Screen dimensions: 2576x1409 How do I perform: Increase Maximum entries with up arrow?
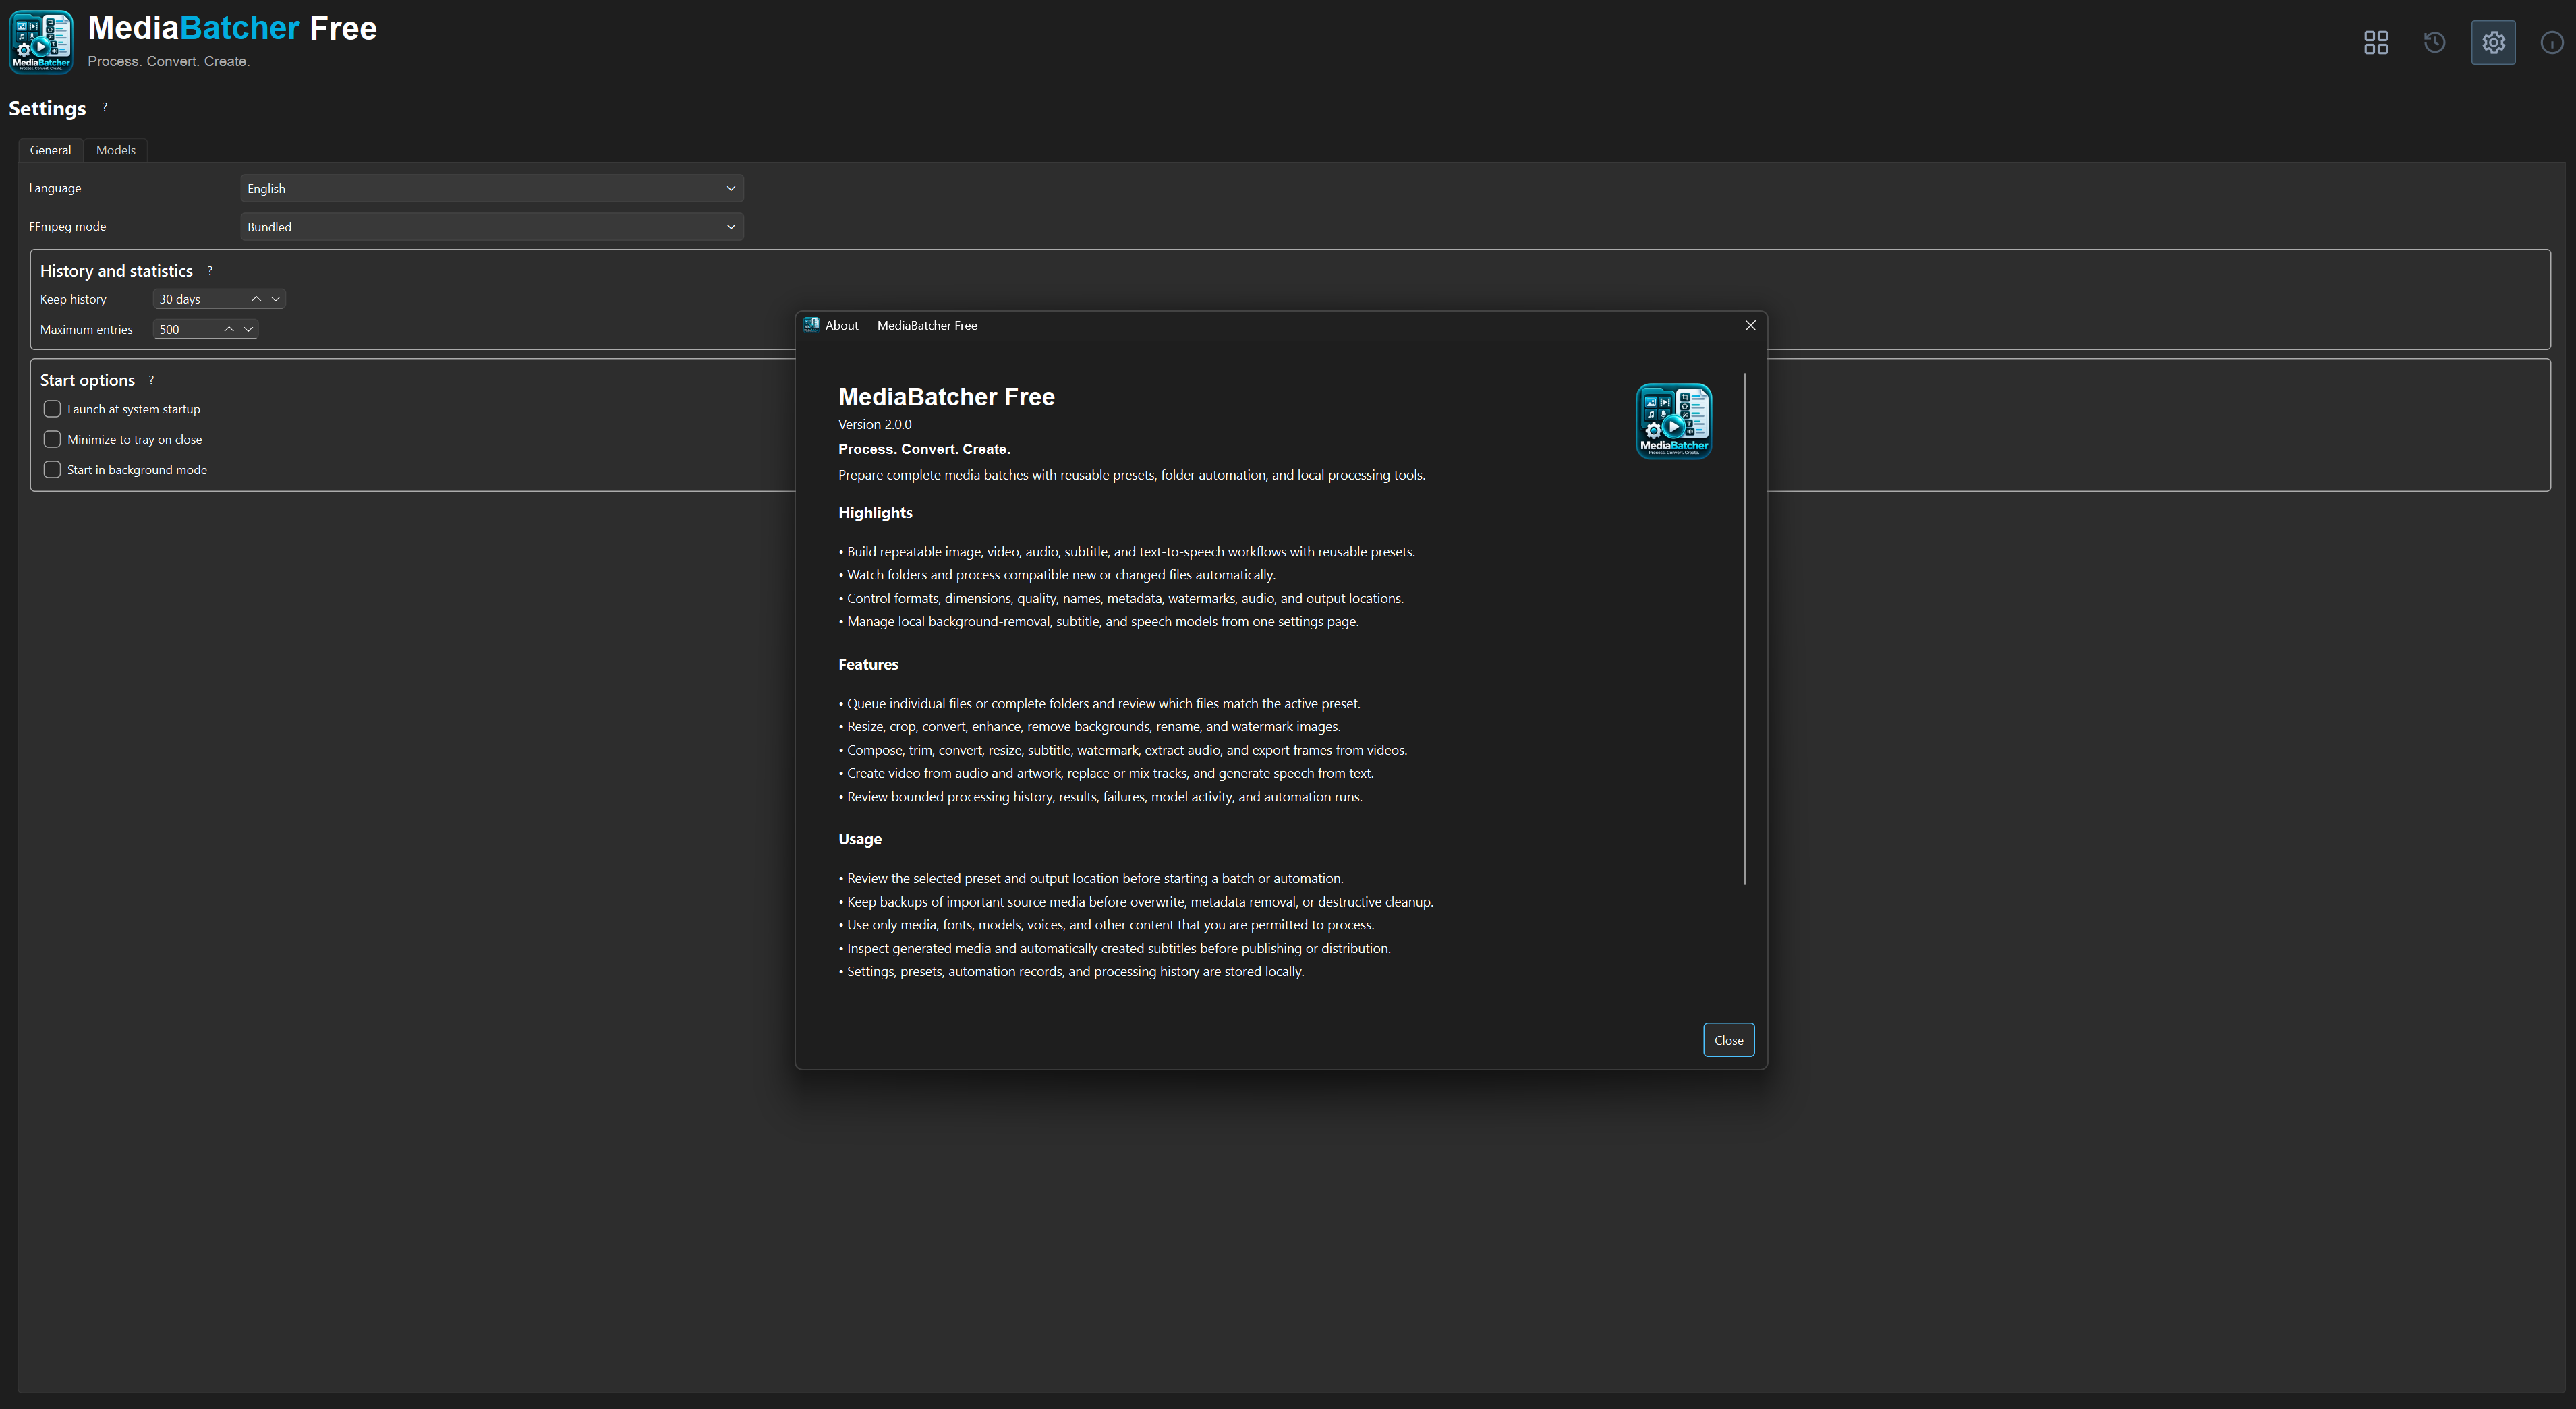[229, 329]
